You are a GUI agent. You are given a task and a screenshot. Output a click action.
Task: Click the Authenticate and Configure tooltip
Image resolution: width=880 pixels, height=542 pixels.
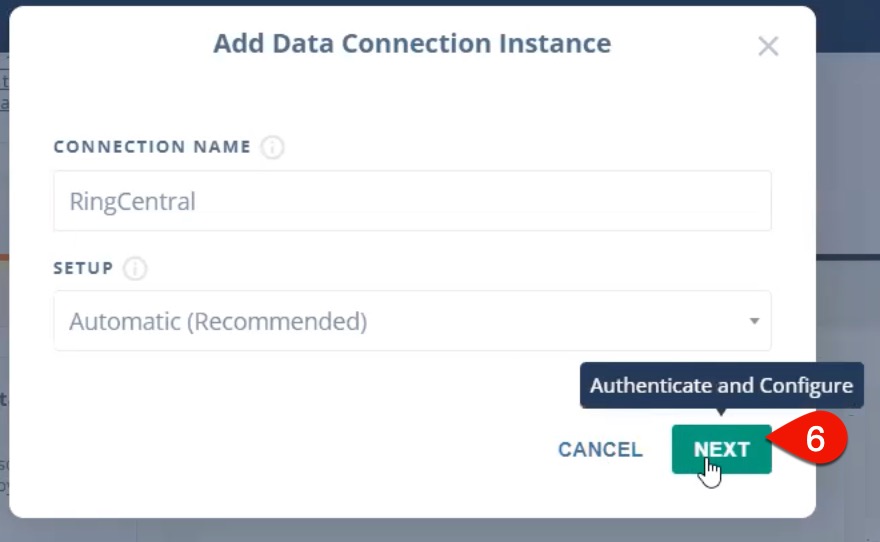722,385
